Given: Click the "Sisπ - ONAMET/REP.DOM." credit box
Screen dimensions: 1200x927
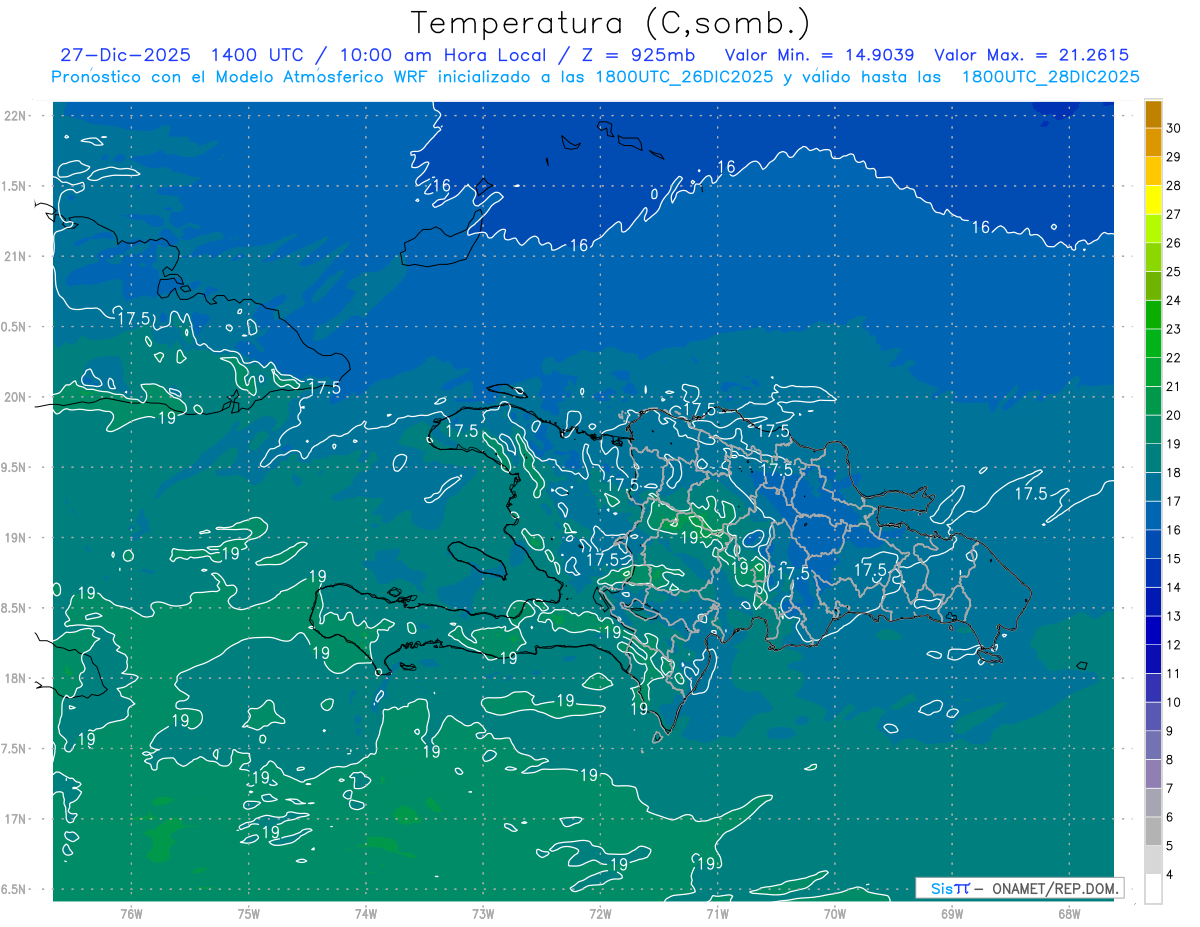Looking at the screenshot, I should (x=1019, y=888).
